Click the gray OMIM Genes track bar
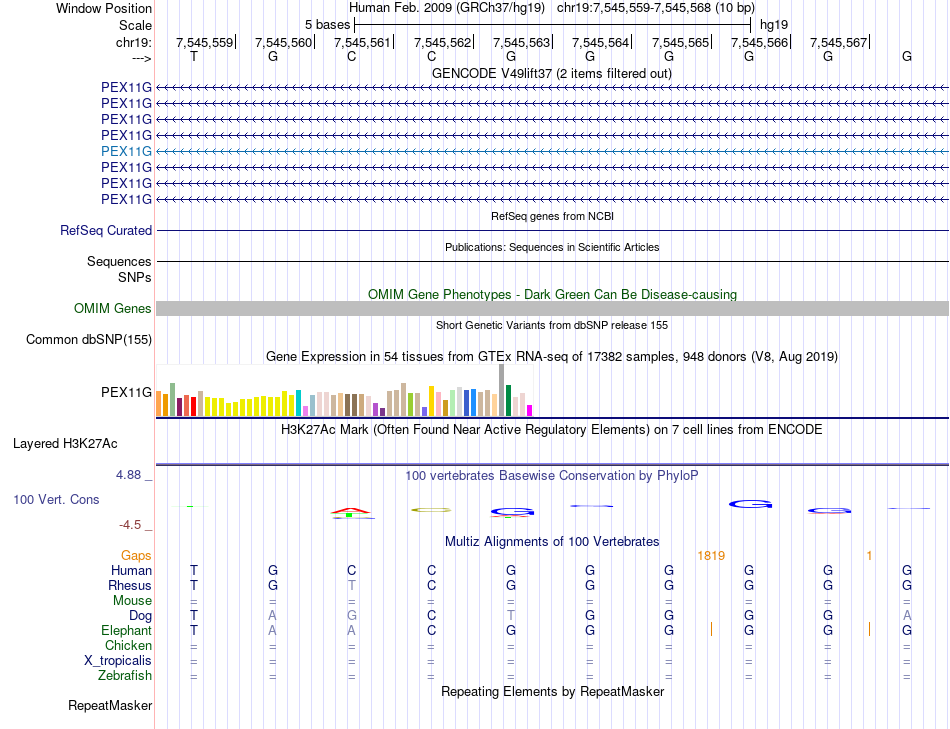 coord(551,309)
